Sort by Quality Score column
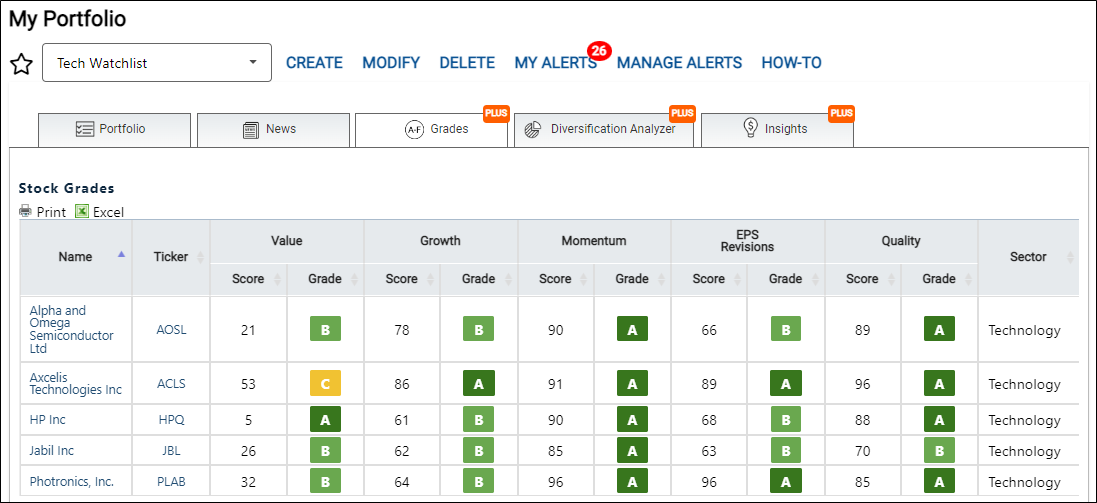This screenshot has height=503, width=1097. click(x=863, y=278)
